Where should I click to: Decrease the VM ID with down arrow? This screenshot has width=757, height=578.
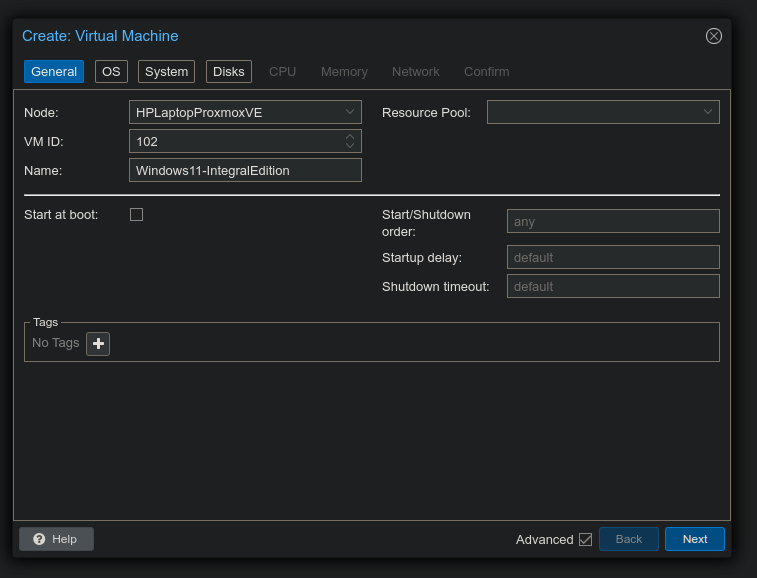(x=350, y=146)
